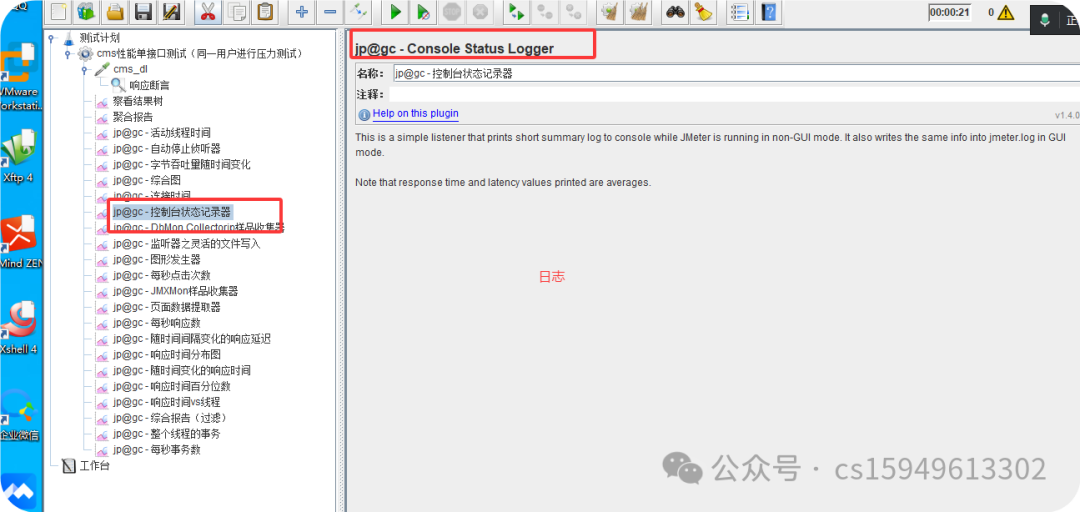1080x512 pixels.
Task: Click the Clear All double-broom icon
Action: [x=638, y=11]
